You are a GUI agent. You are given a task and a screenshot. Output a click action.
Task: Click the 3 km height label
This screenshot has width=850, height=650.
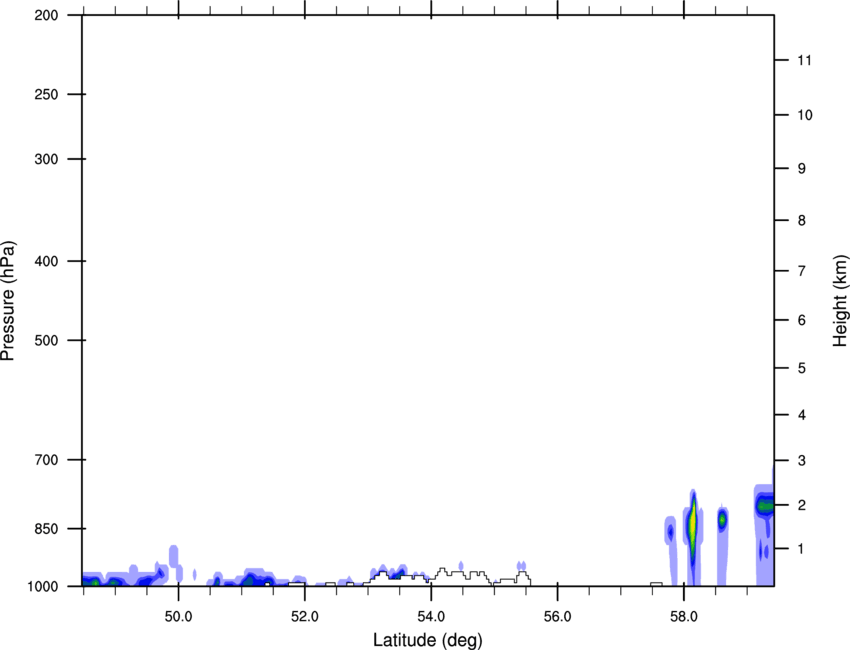[802, 460]
